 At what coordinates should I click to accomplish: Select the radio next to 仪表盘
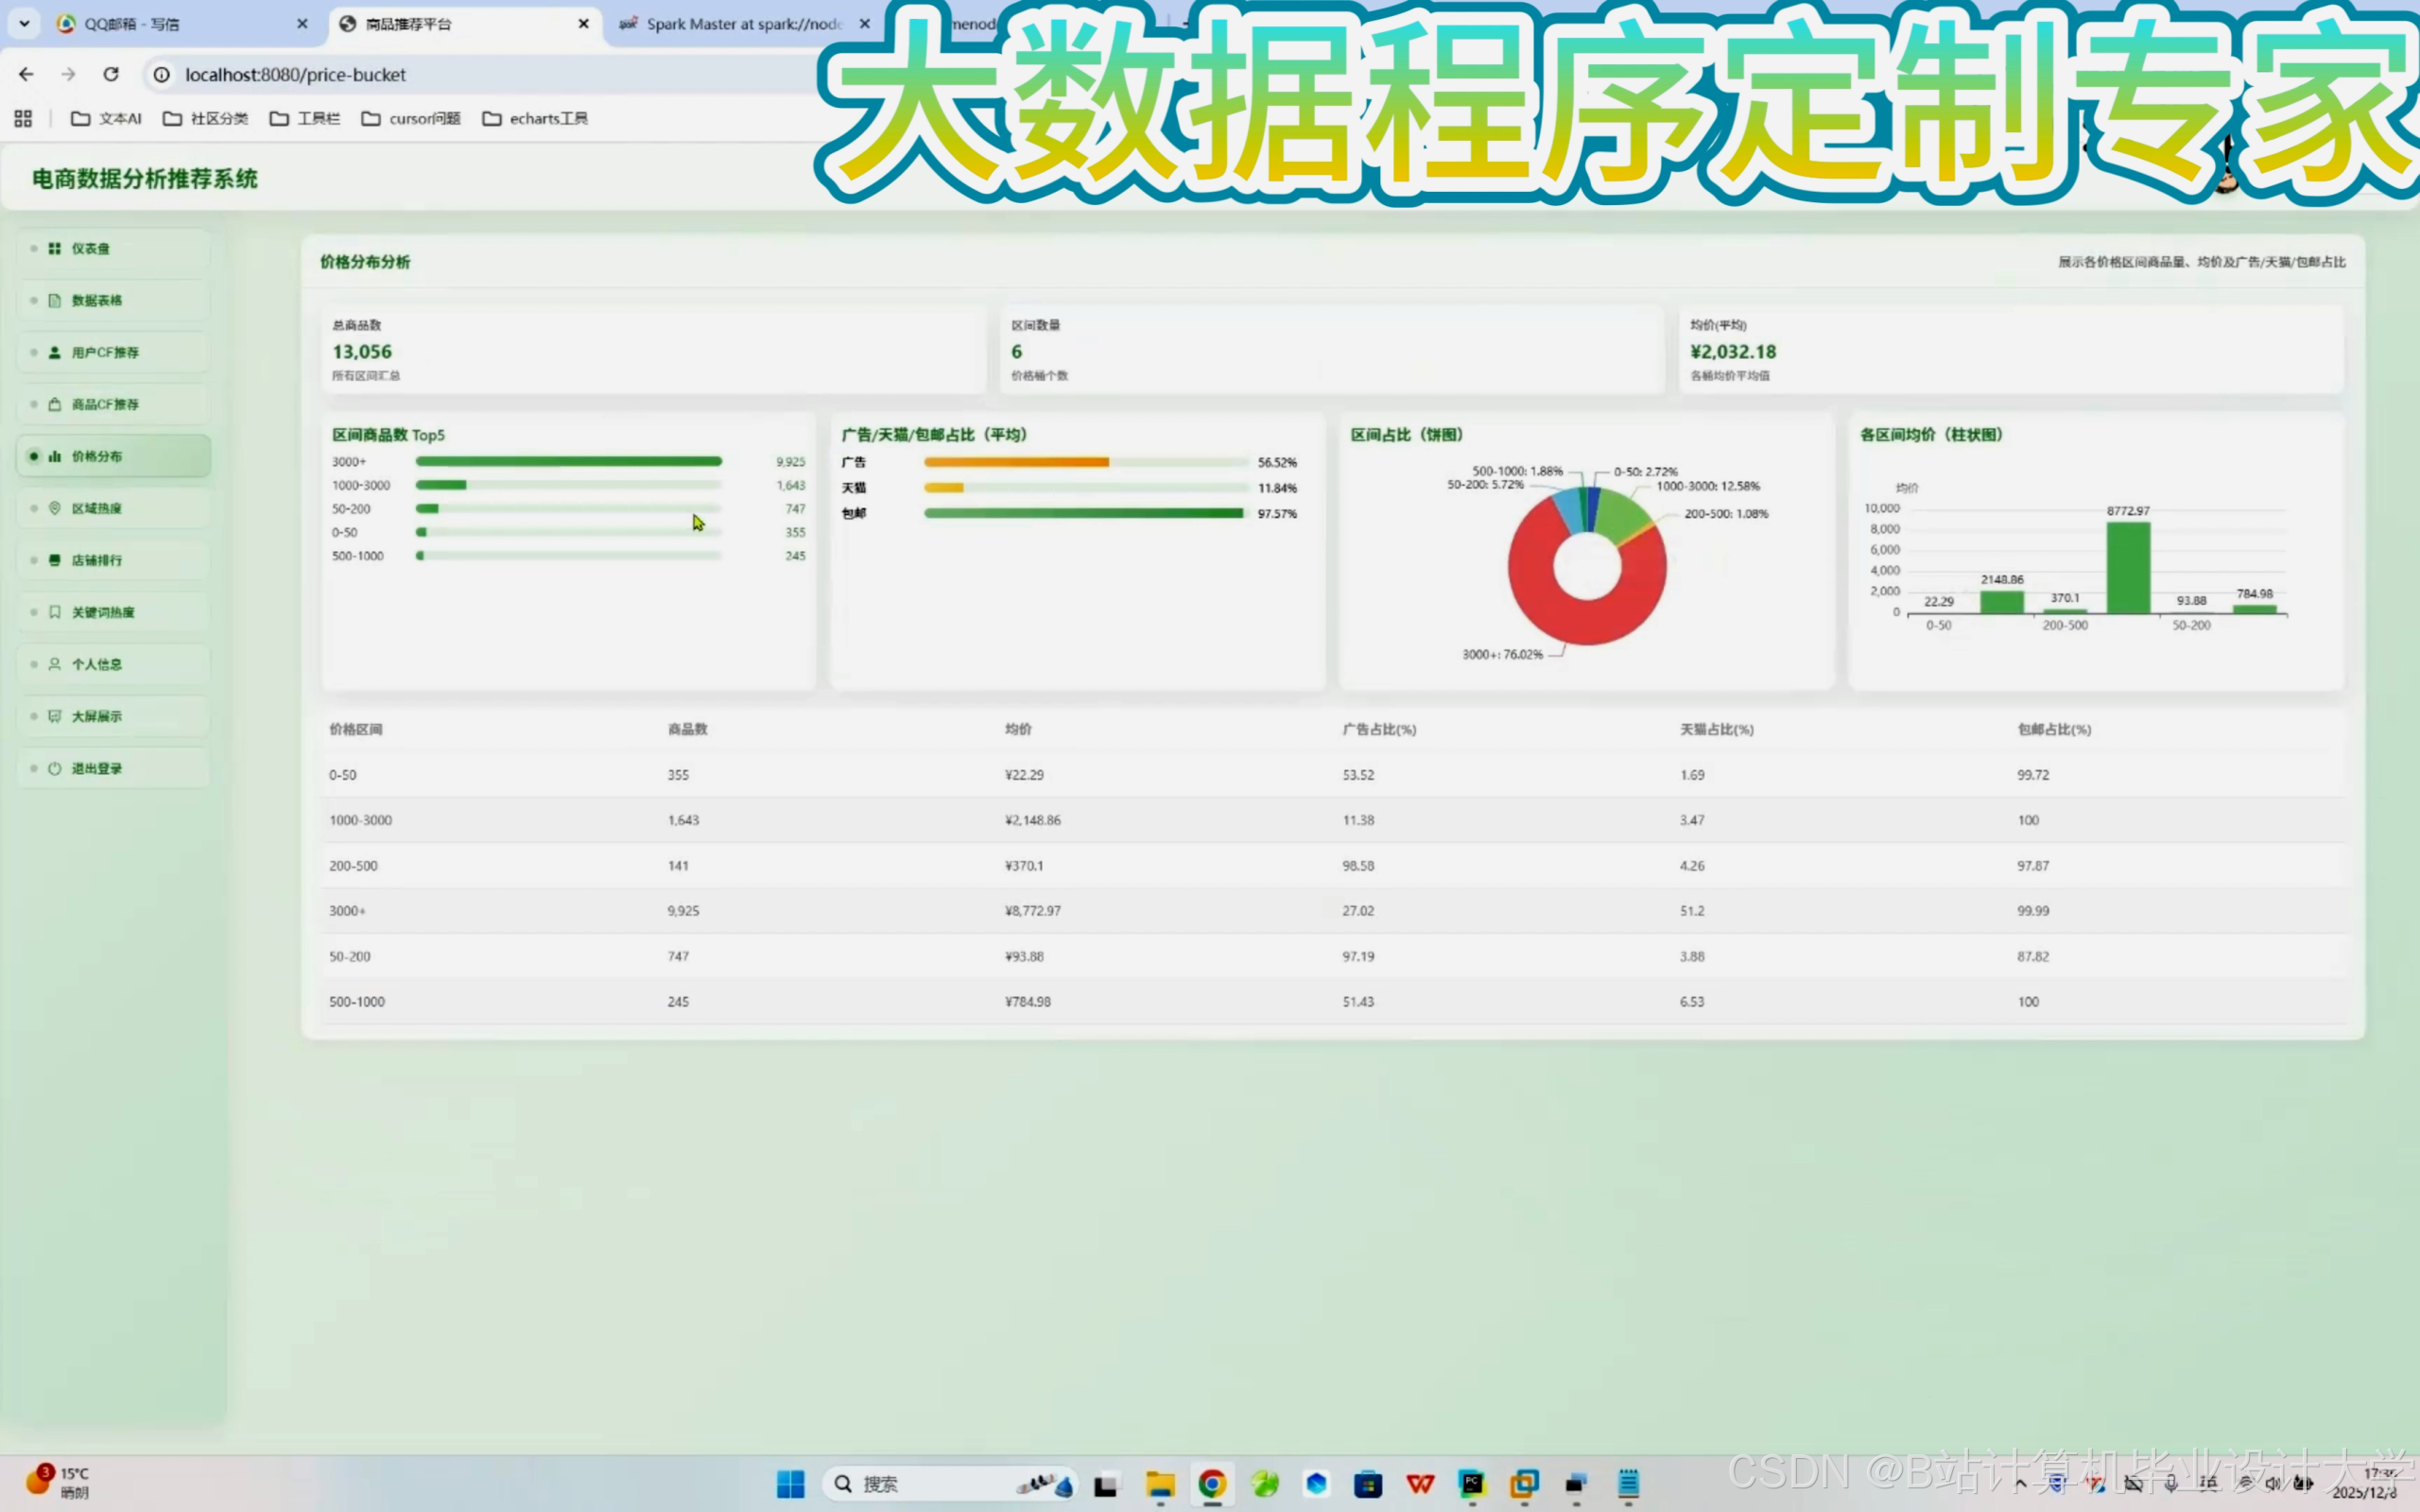coord(33,248)
